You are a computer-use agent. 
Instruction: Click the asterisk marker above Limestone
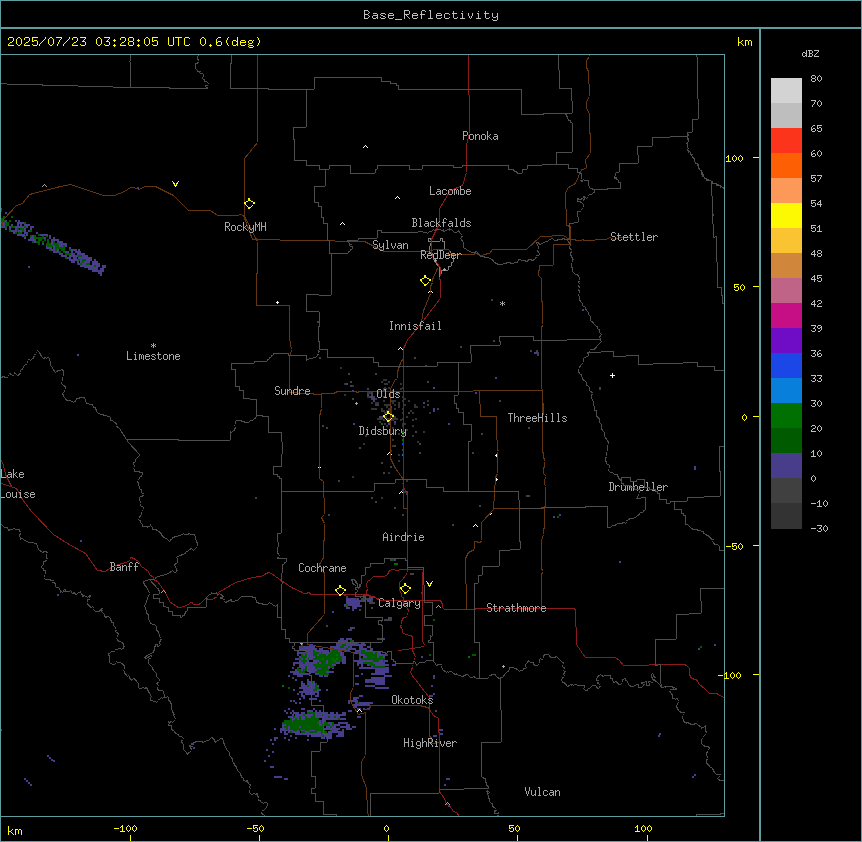point(153,346)
